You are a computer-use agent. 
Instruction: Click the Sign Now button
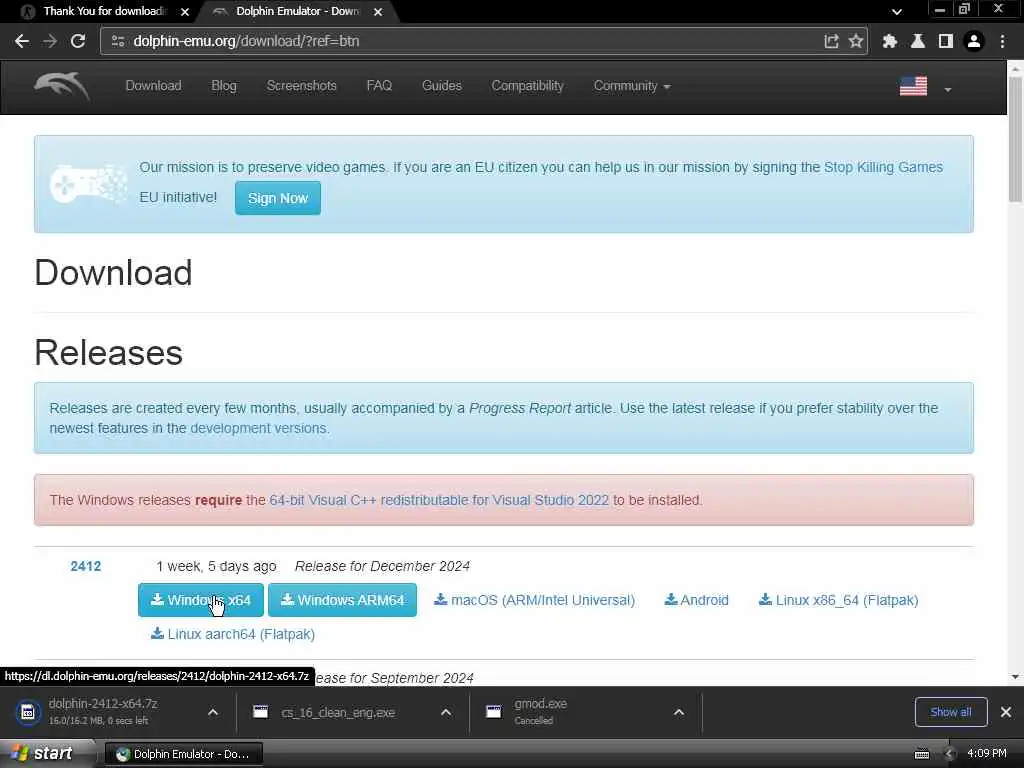(278, 198)
